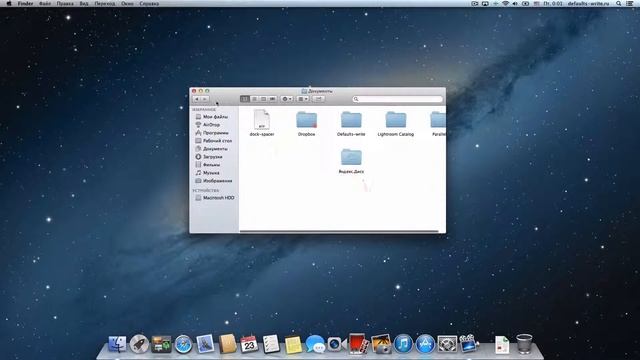Open Calendar from the Dock
The image size is (640, 360).
click(x=249, y=344)
